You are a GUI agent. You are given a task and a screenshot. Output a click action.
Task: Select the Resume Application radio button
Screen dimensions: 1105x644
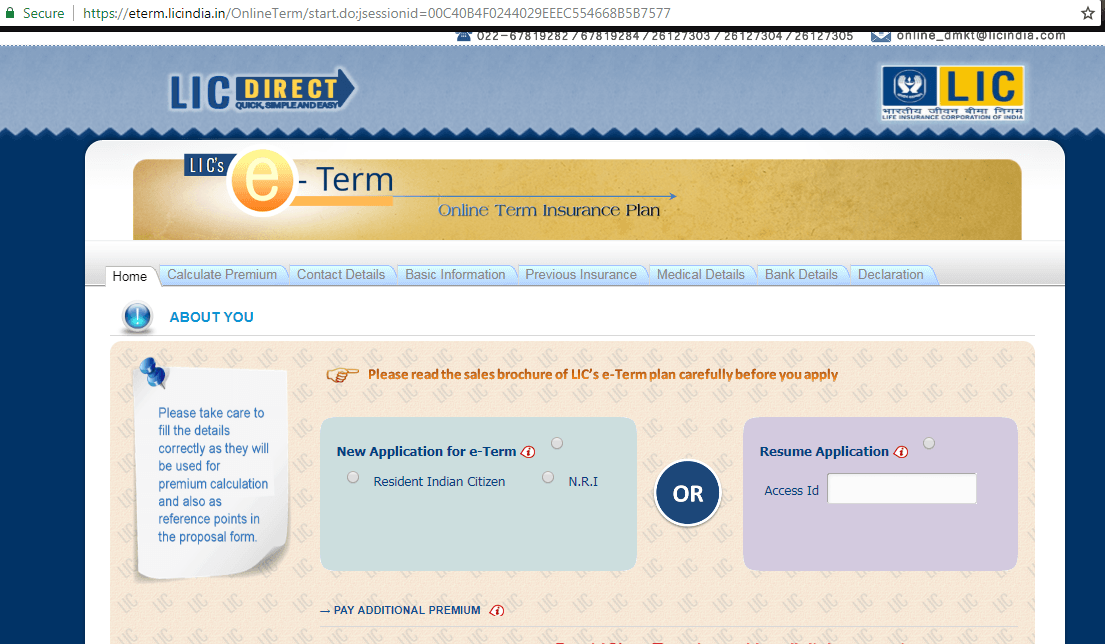929,443
